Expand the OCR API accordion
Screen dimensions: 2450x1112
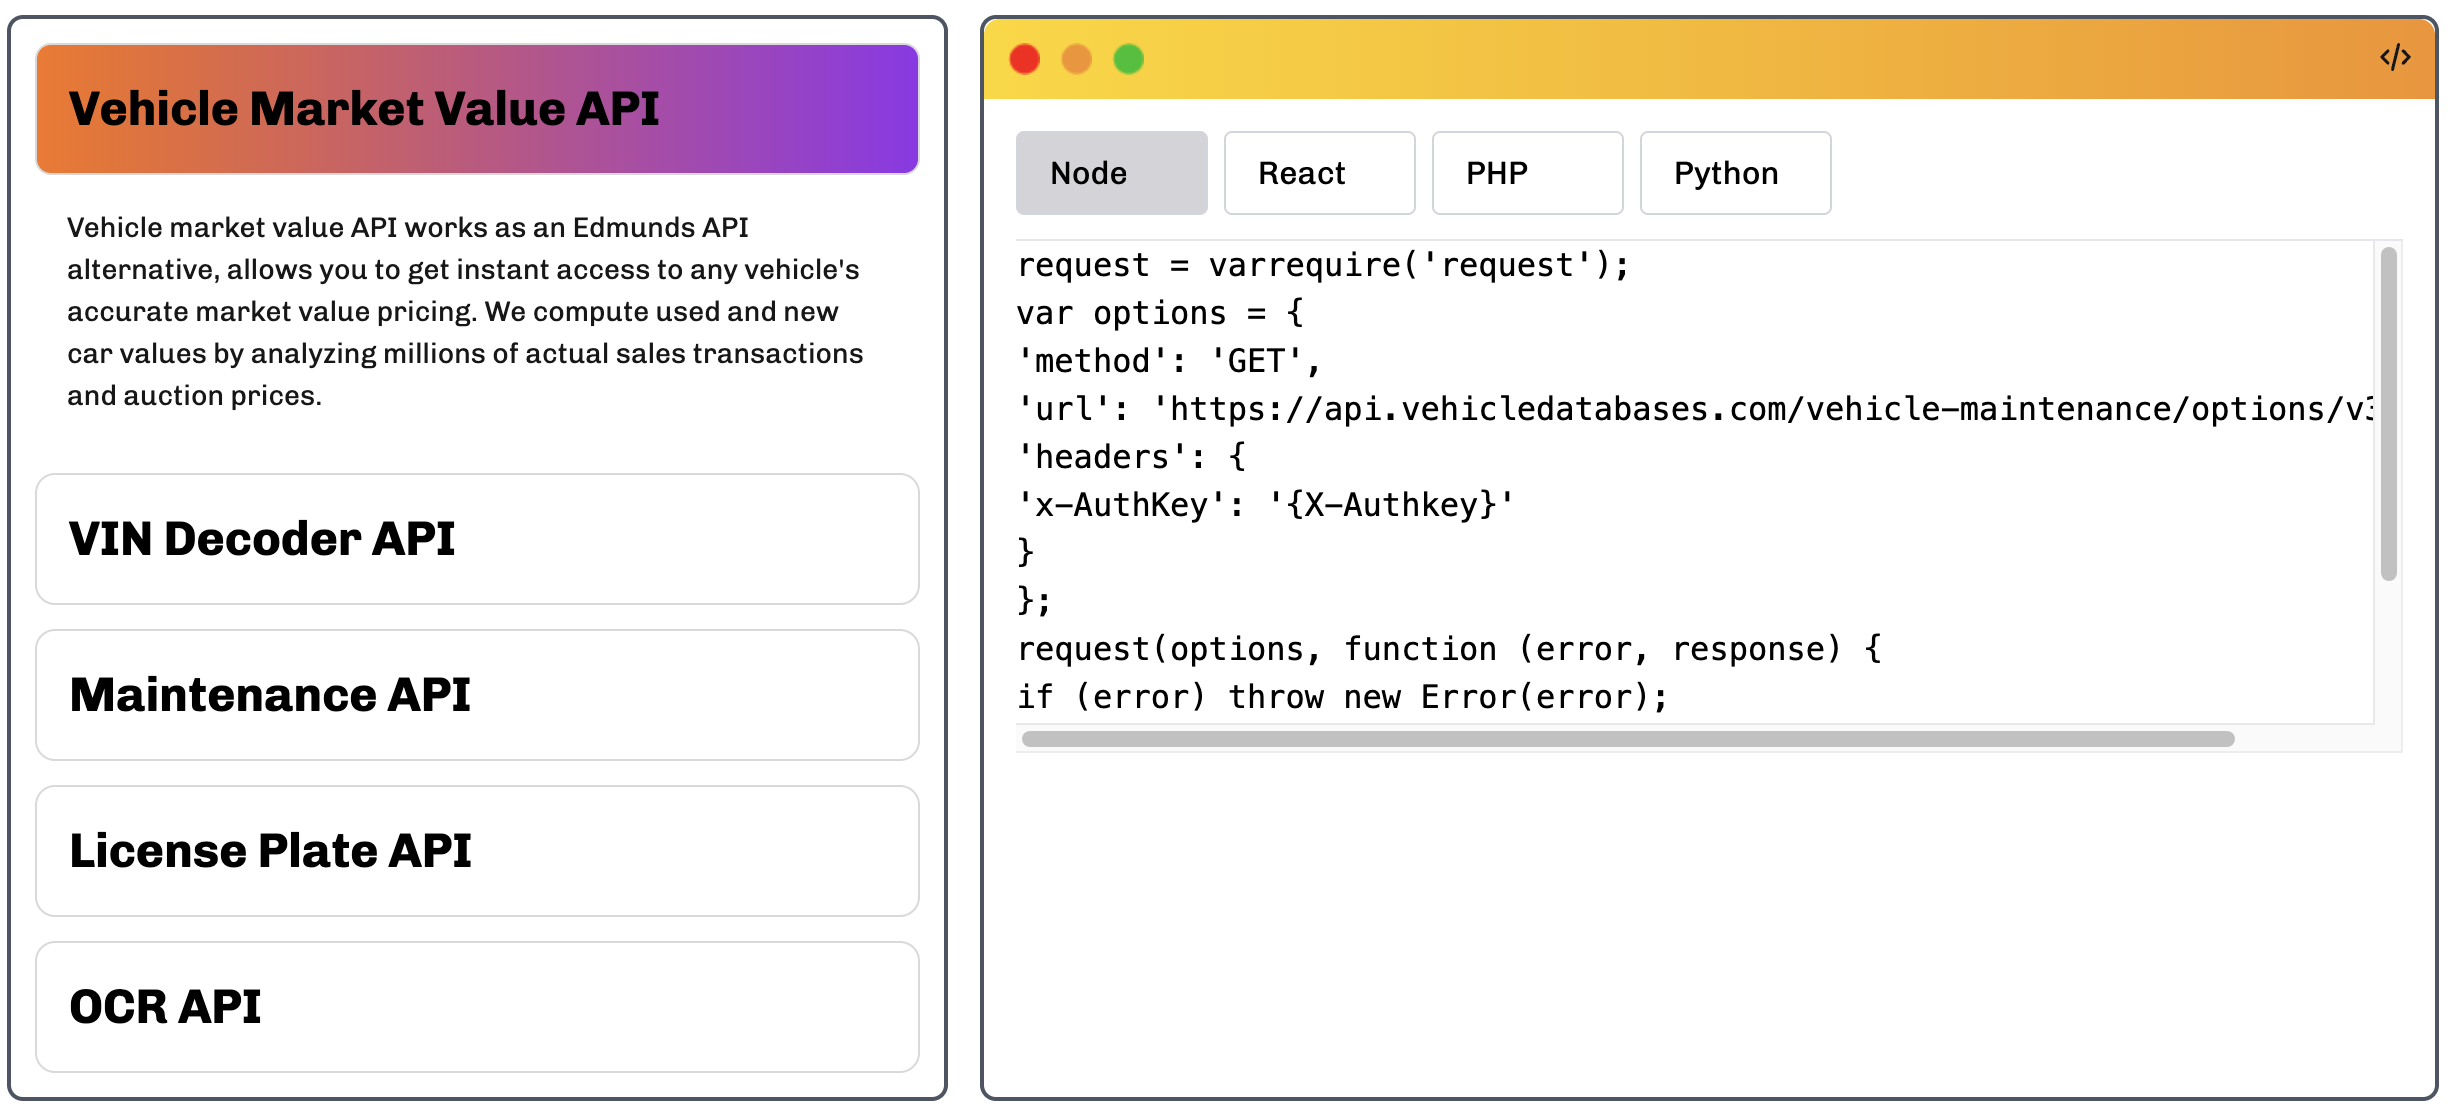pos(477,1007)
